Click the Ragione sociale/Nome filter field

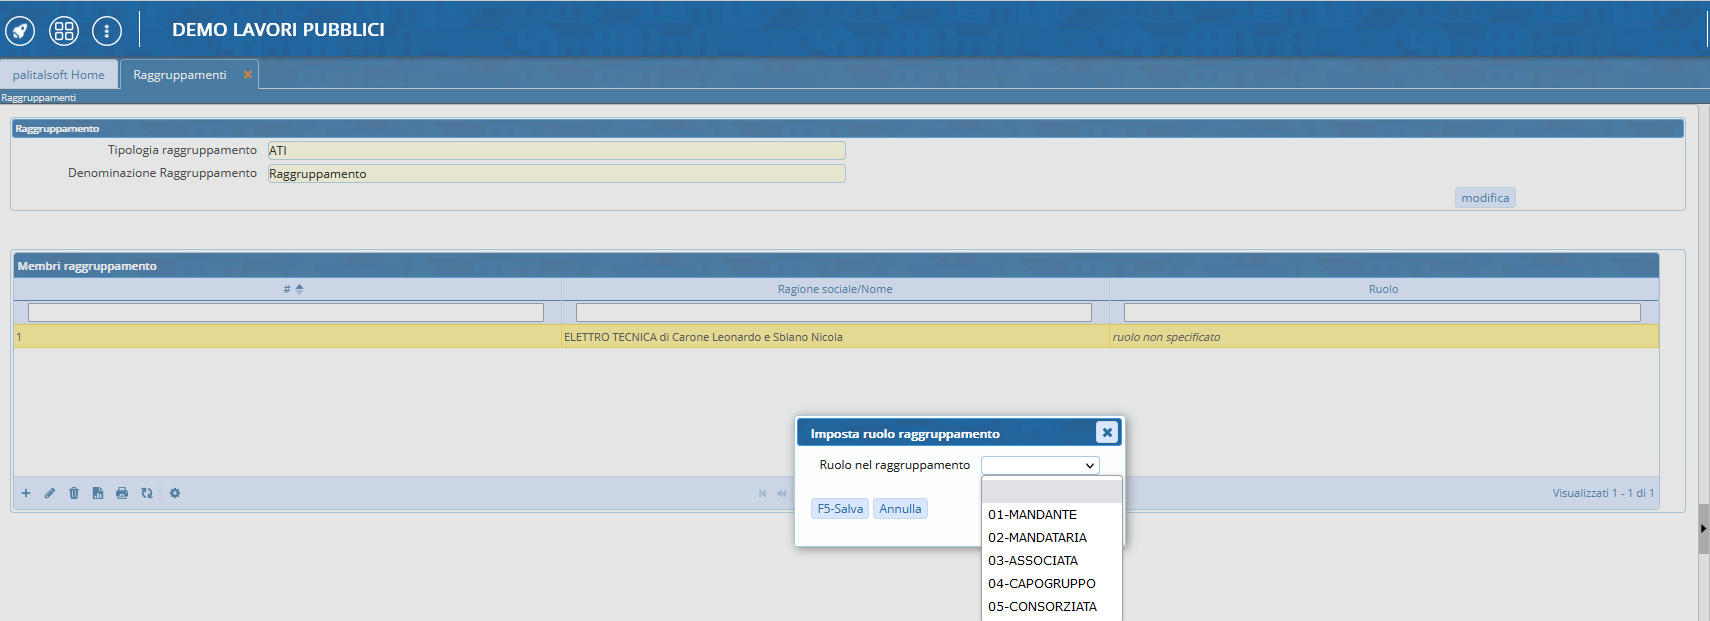click(x=833, y=312)
